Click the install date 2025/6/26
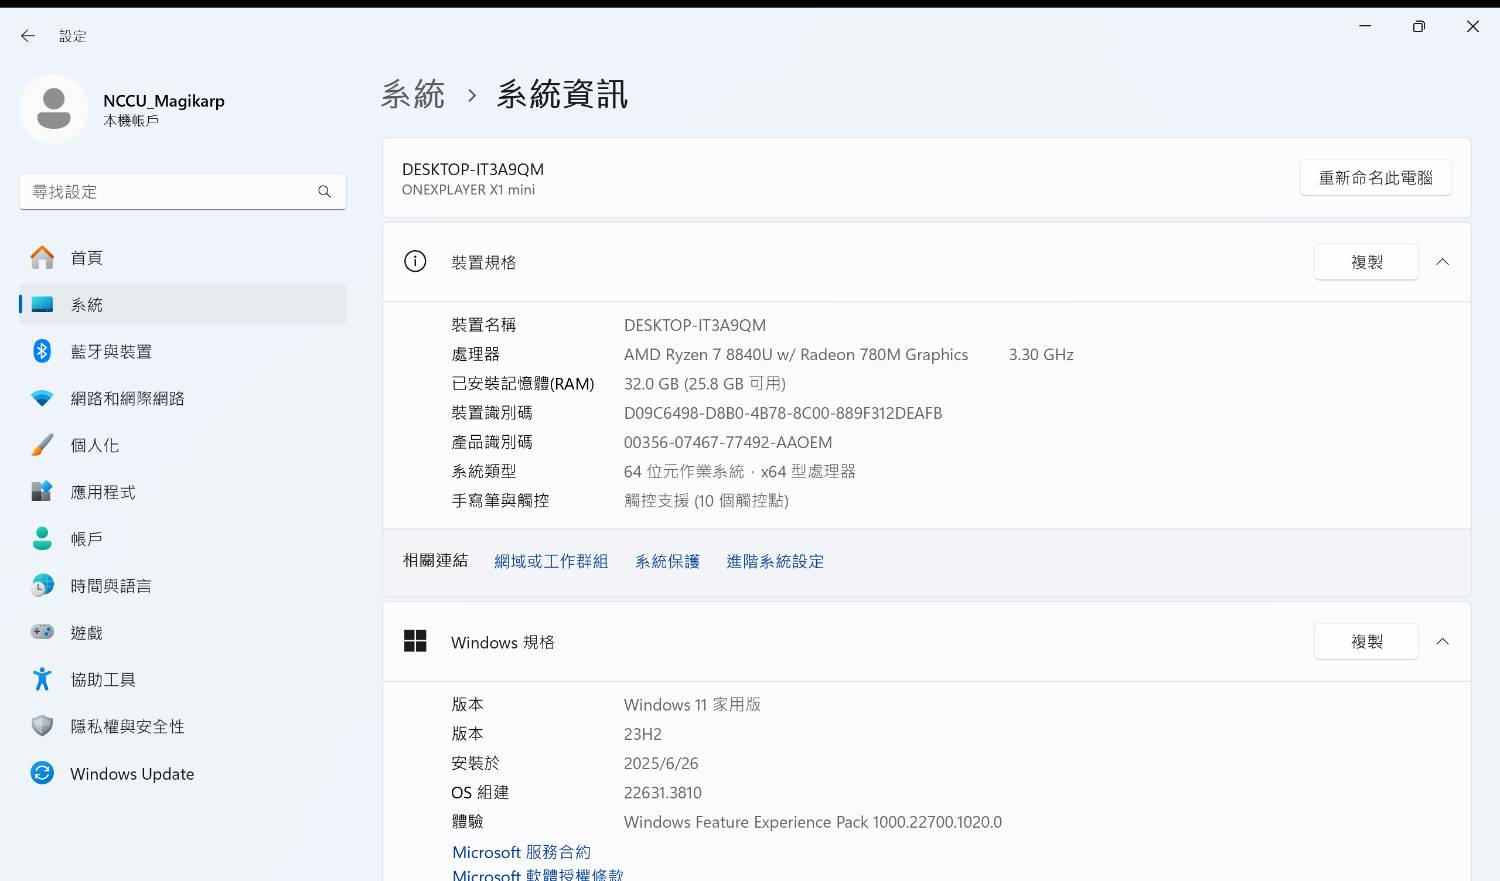The image size is (1500, 881). pyautogui.click(x=661, y=763)
